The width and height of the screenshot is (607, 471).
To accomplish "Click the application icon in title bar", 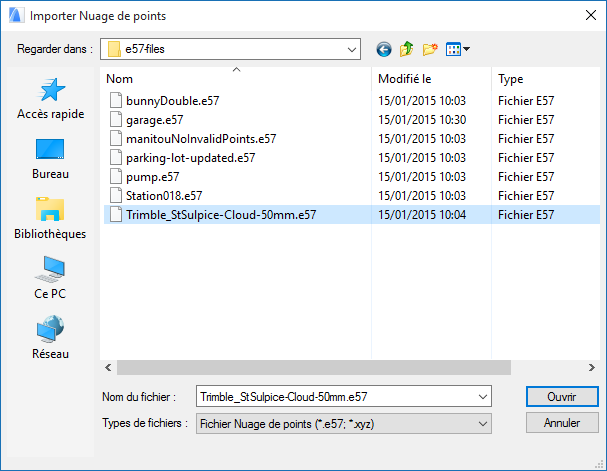I will coord(16,15).
